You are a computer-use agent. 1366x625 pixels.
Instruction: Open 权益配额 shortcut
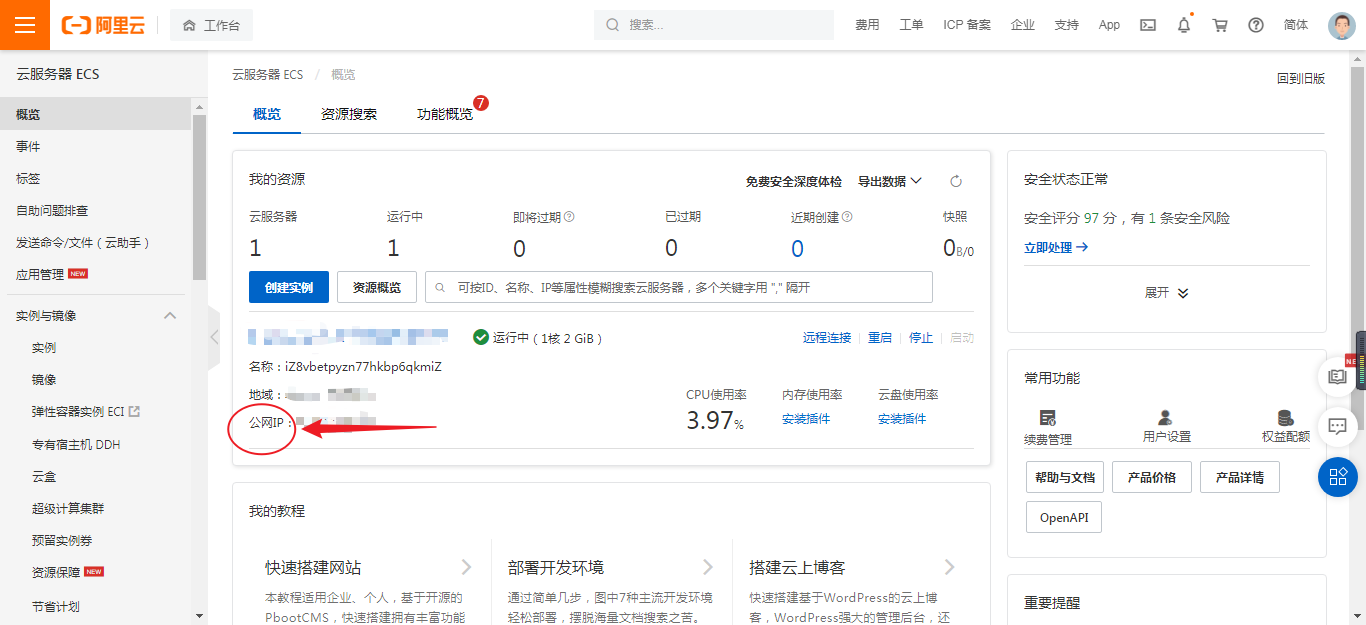pyautogui.click(x=1286, y=427)
